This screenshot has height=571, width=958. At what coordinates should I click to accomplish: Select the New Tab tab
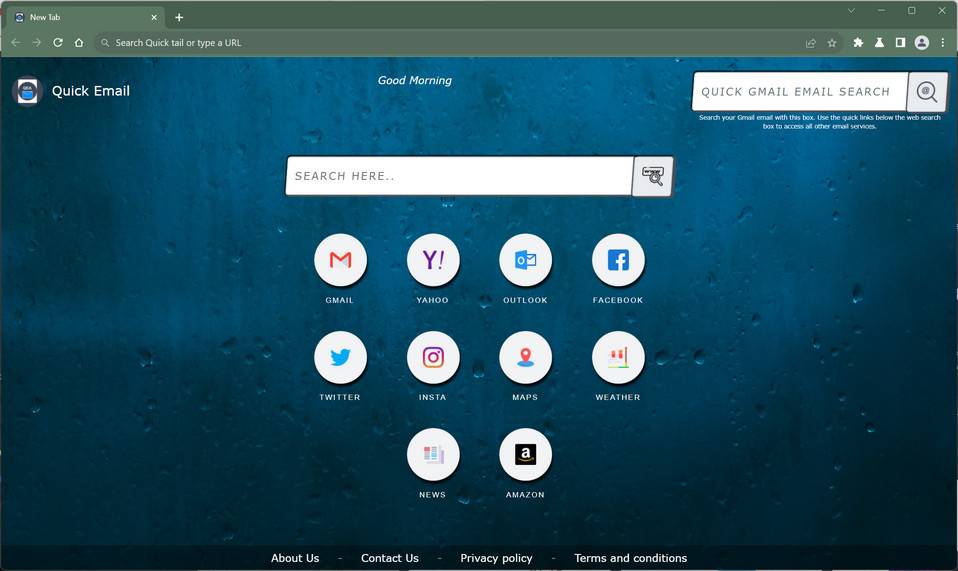point(86,17)
